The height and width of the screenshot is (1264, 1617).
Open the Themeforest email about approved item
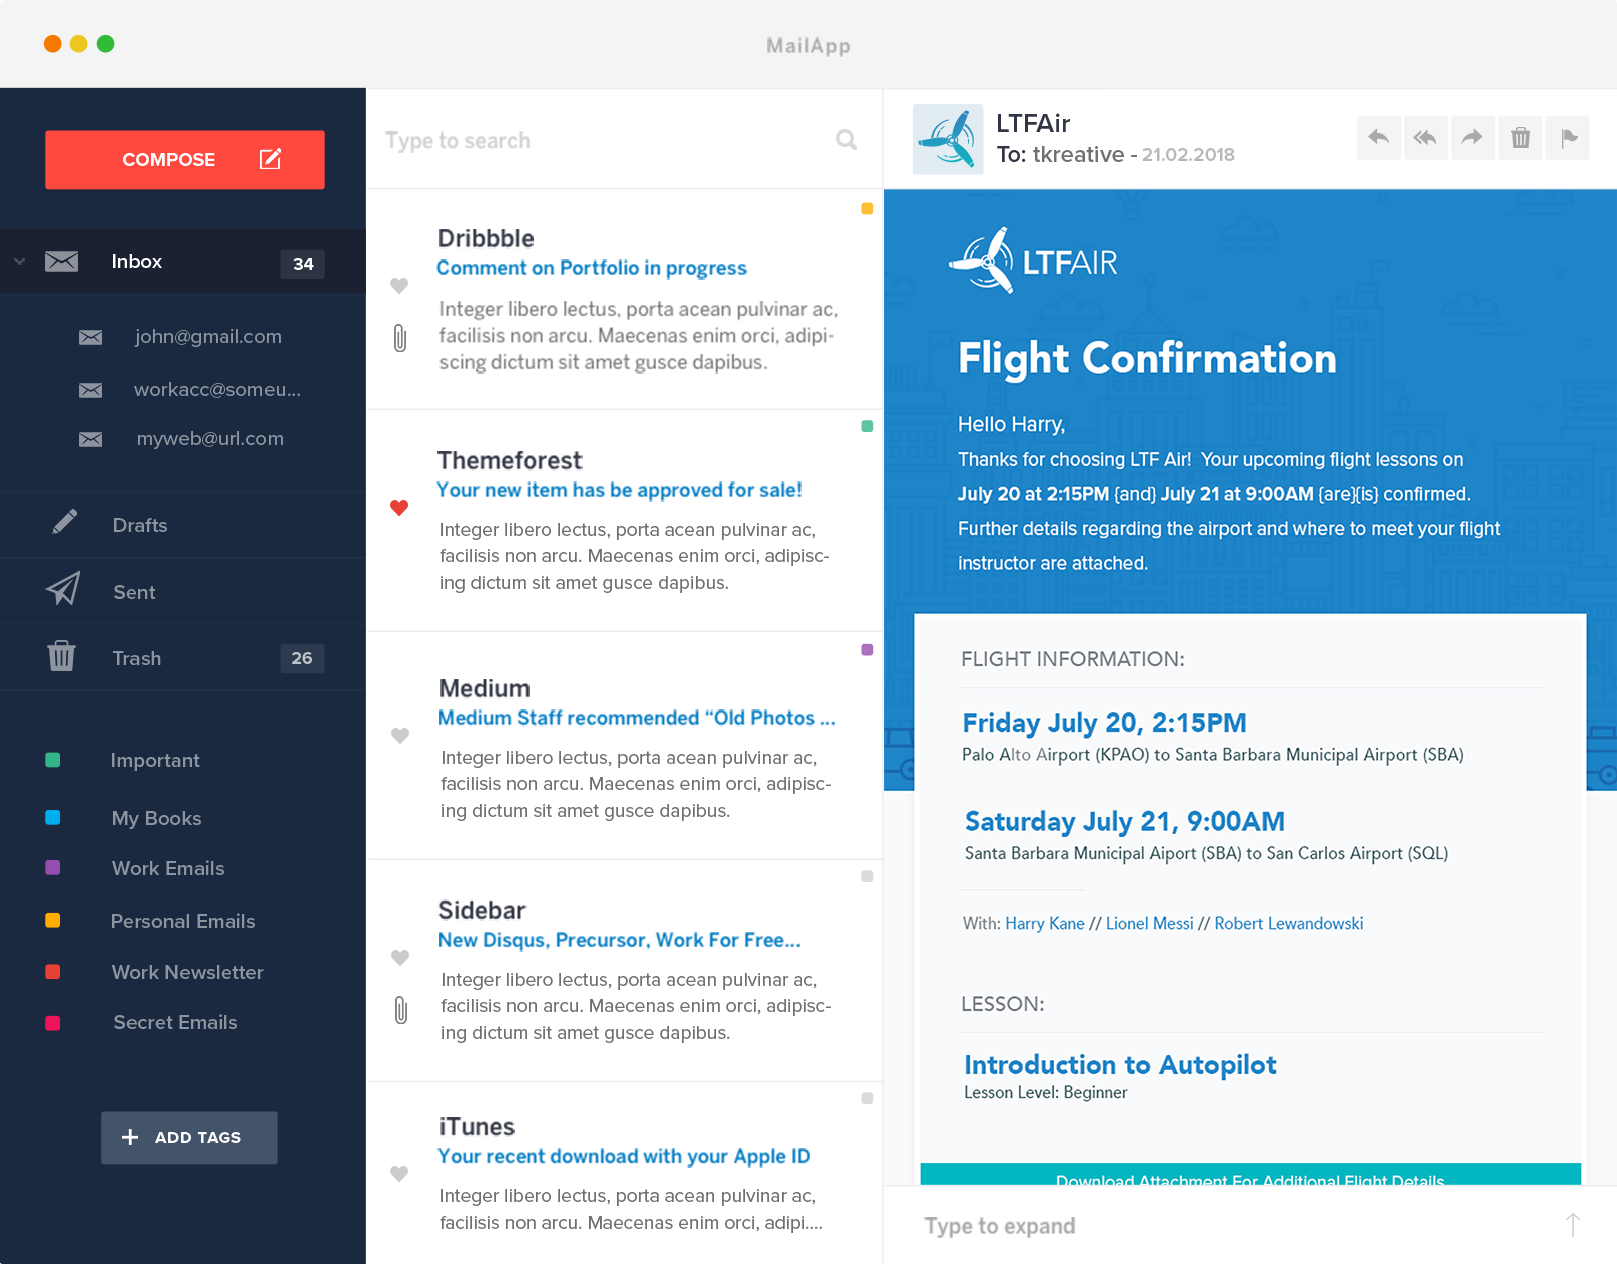tap(624, 521)
